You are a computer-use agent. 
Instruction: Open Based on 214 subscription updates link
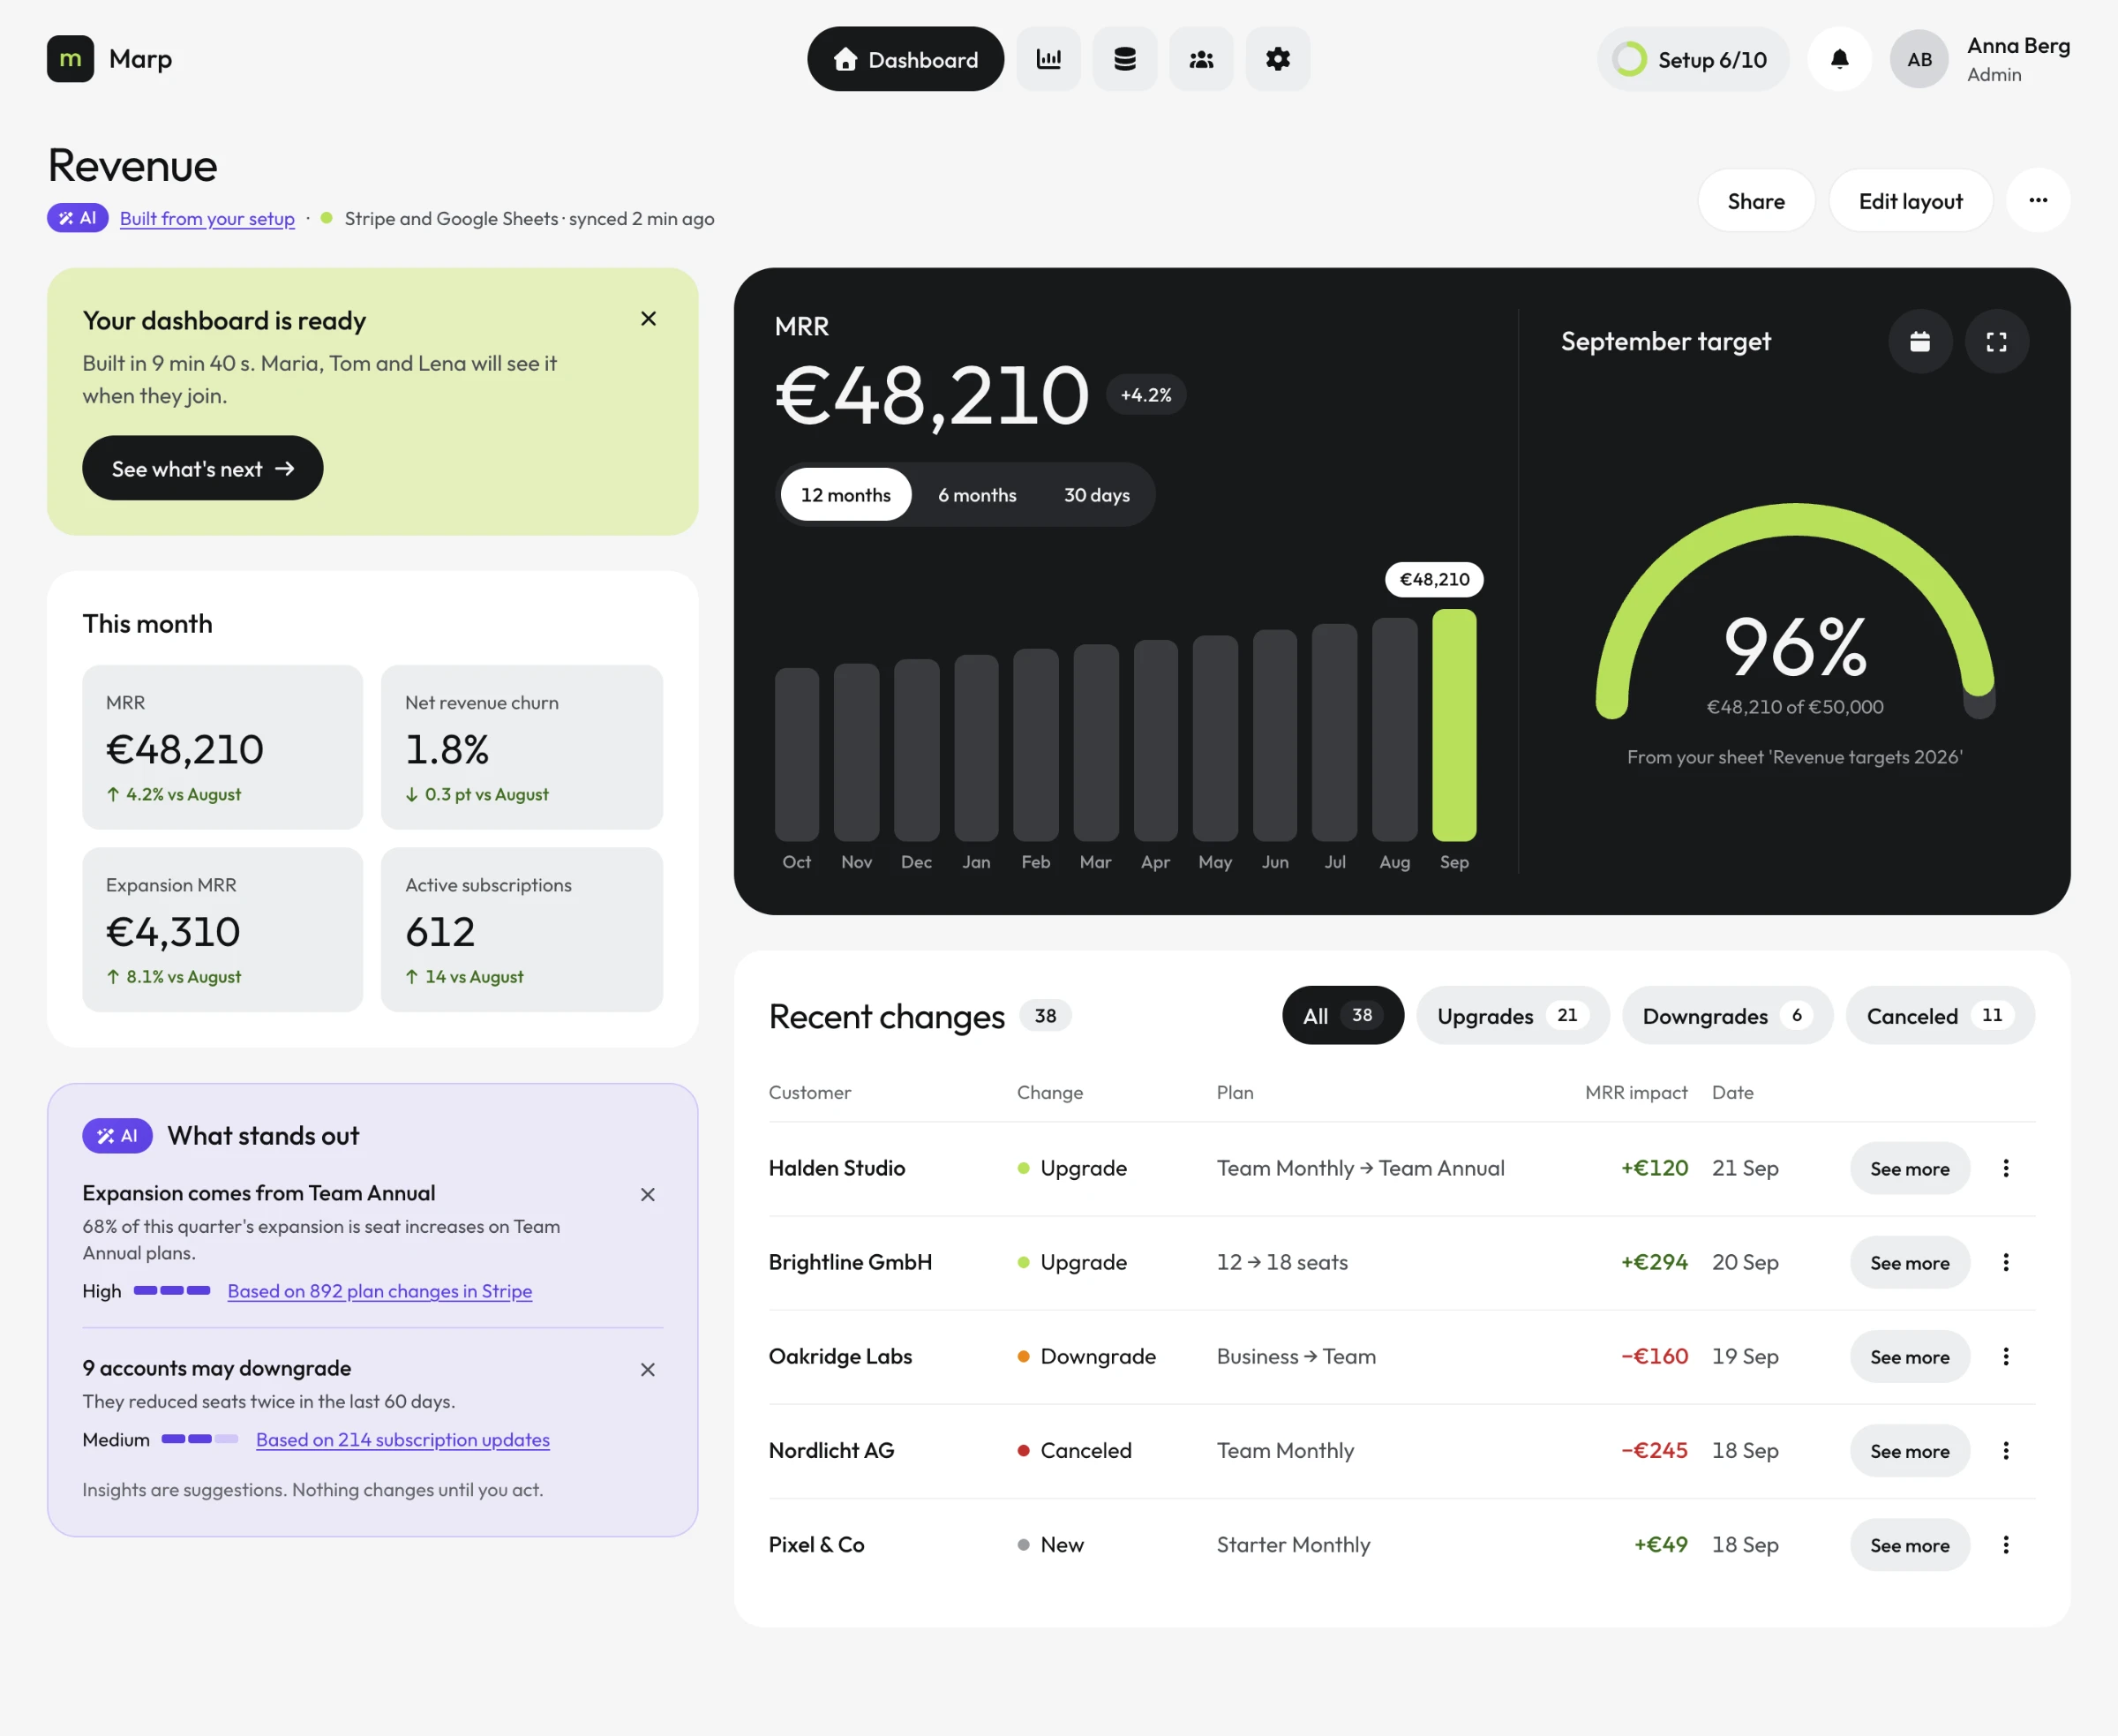click(x=402, y=1440)
